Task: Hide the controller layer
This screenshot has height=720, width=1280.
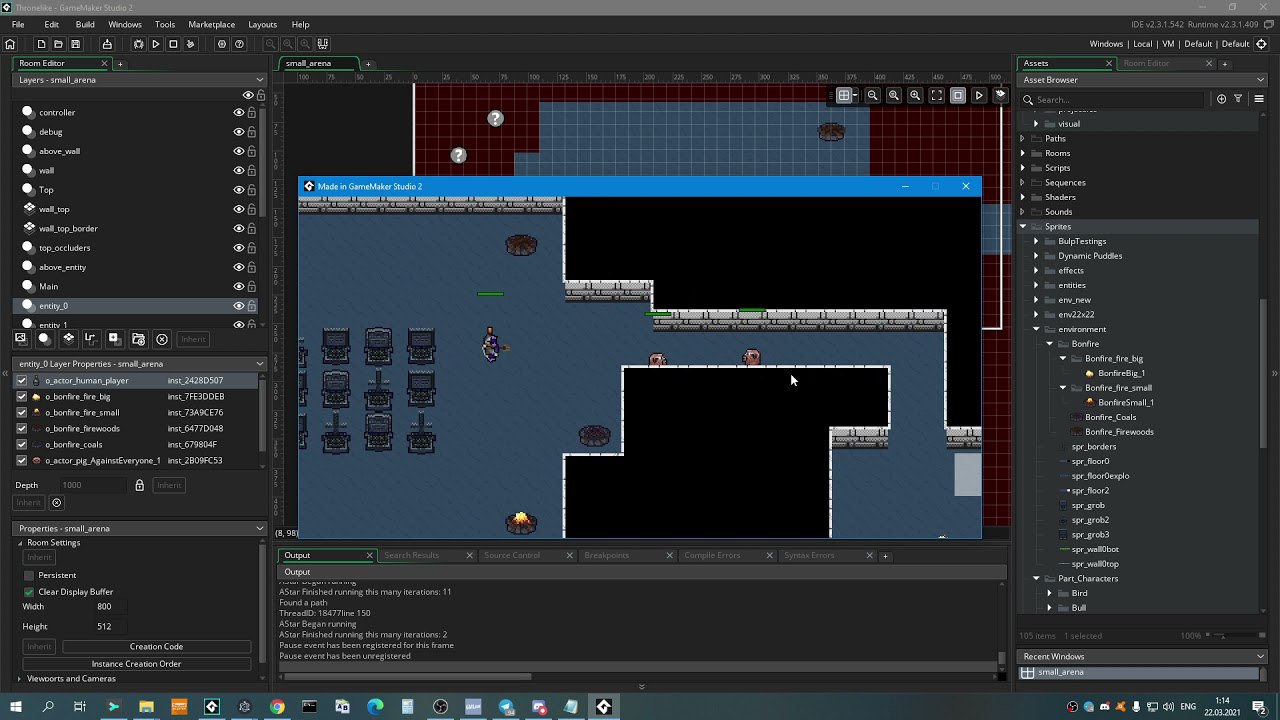Action: coord(239,112)
